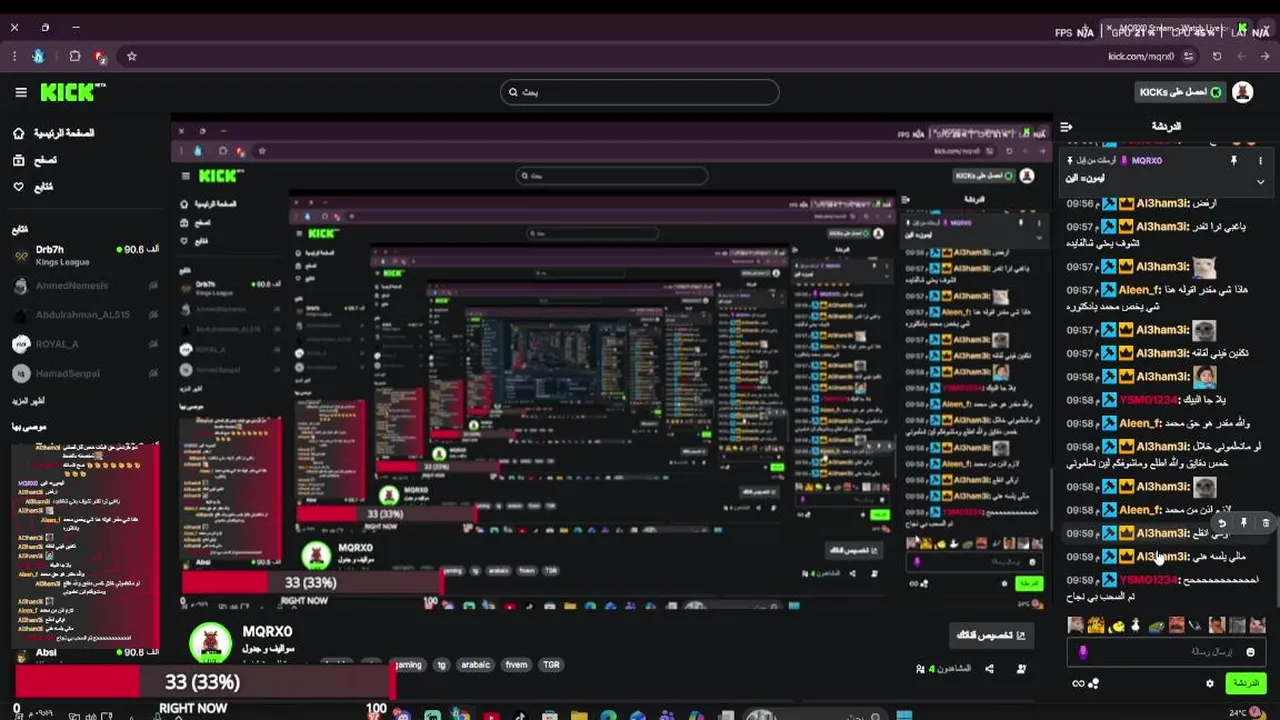Viewport: 1280px width, 720px height.
Task: Send chat with the green الدردشة button
Action: tap(1245, 683)
